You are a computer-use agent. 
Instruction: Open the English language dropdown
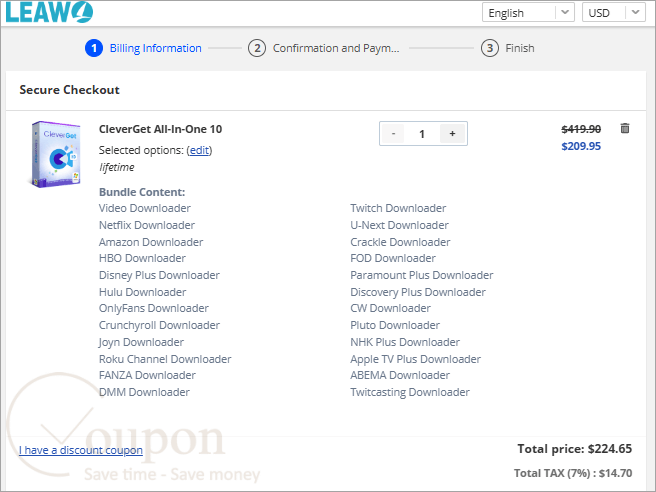[x=528, y=13]
